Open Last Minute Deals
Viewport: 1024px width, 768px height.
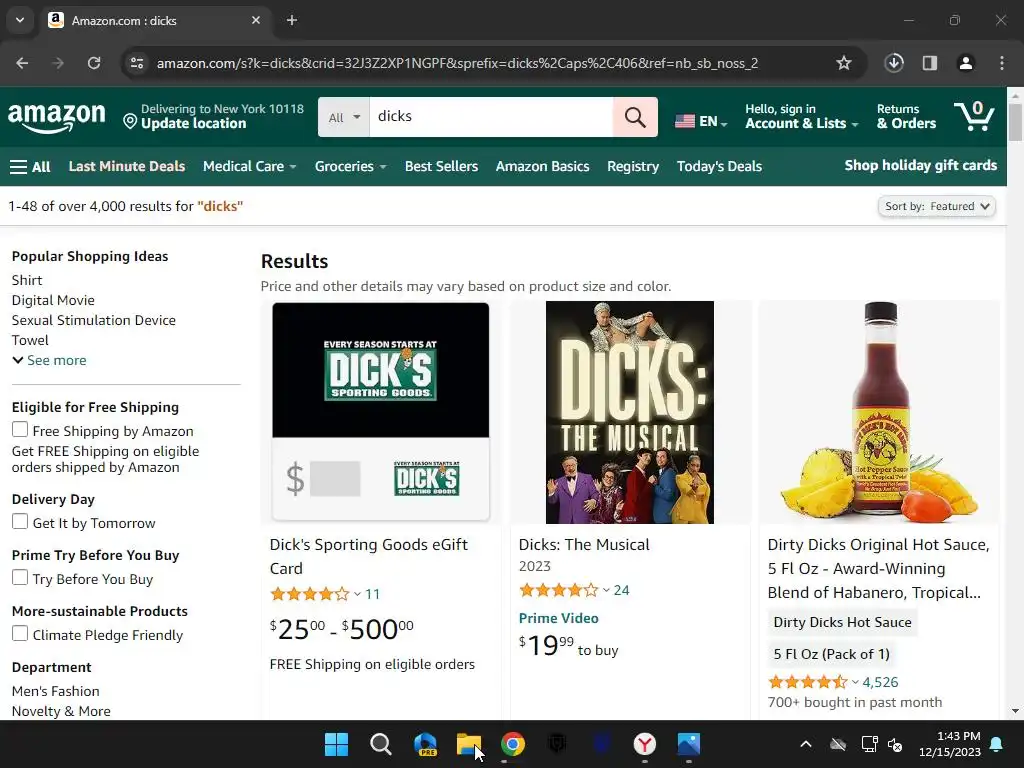[127, 167]
